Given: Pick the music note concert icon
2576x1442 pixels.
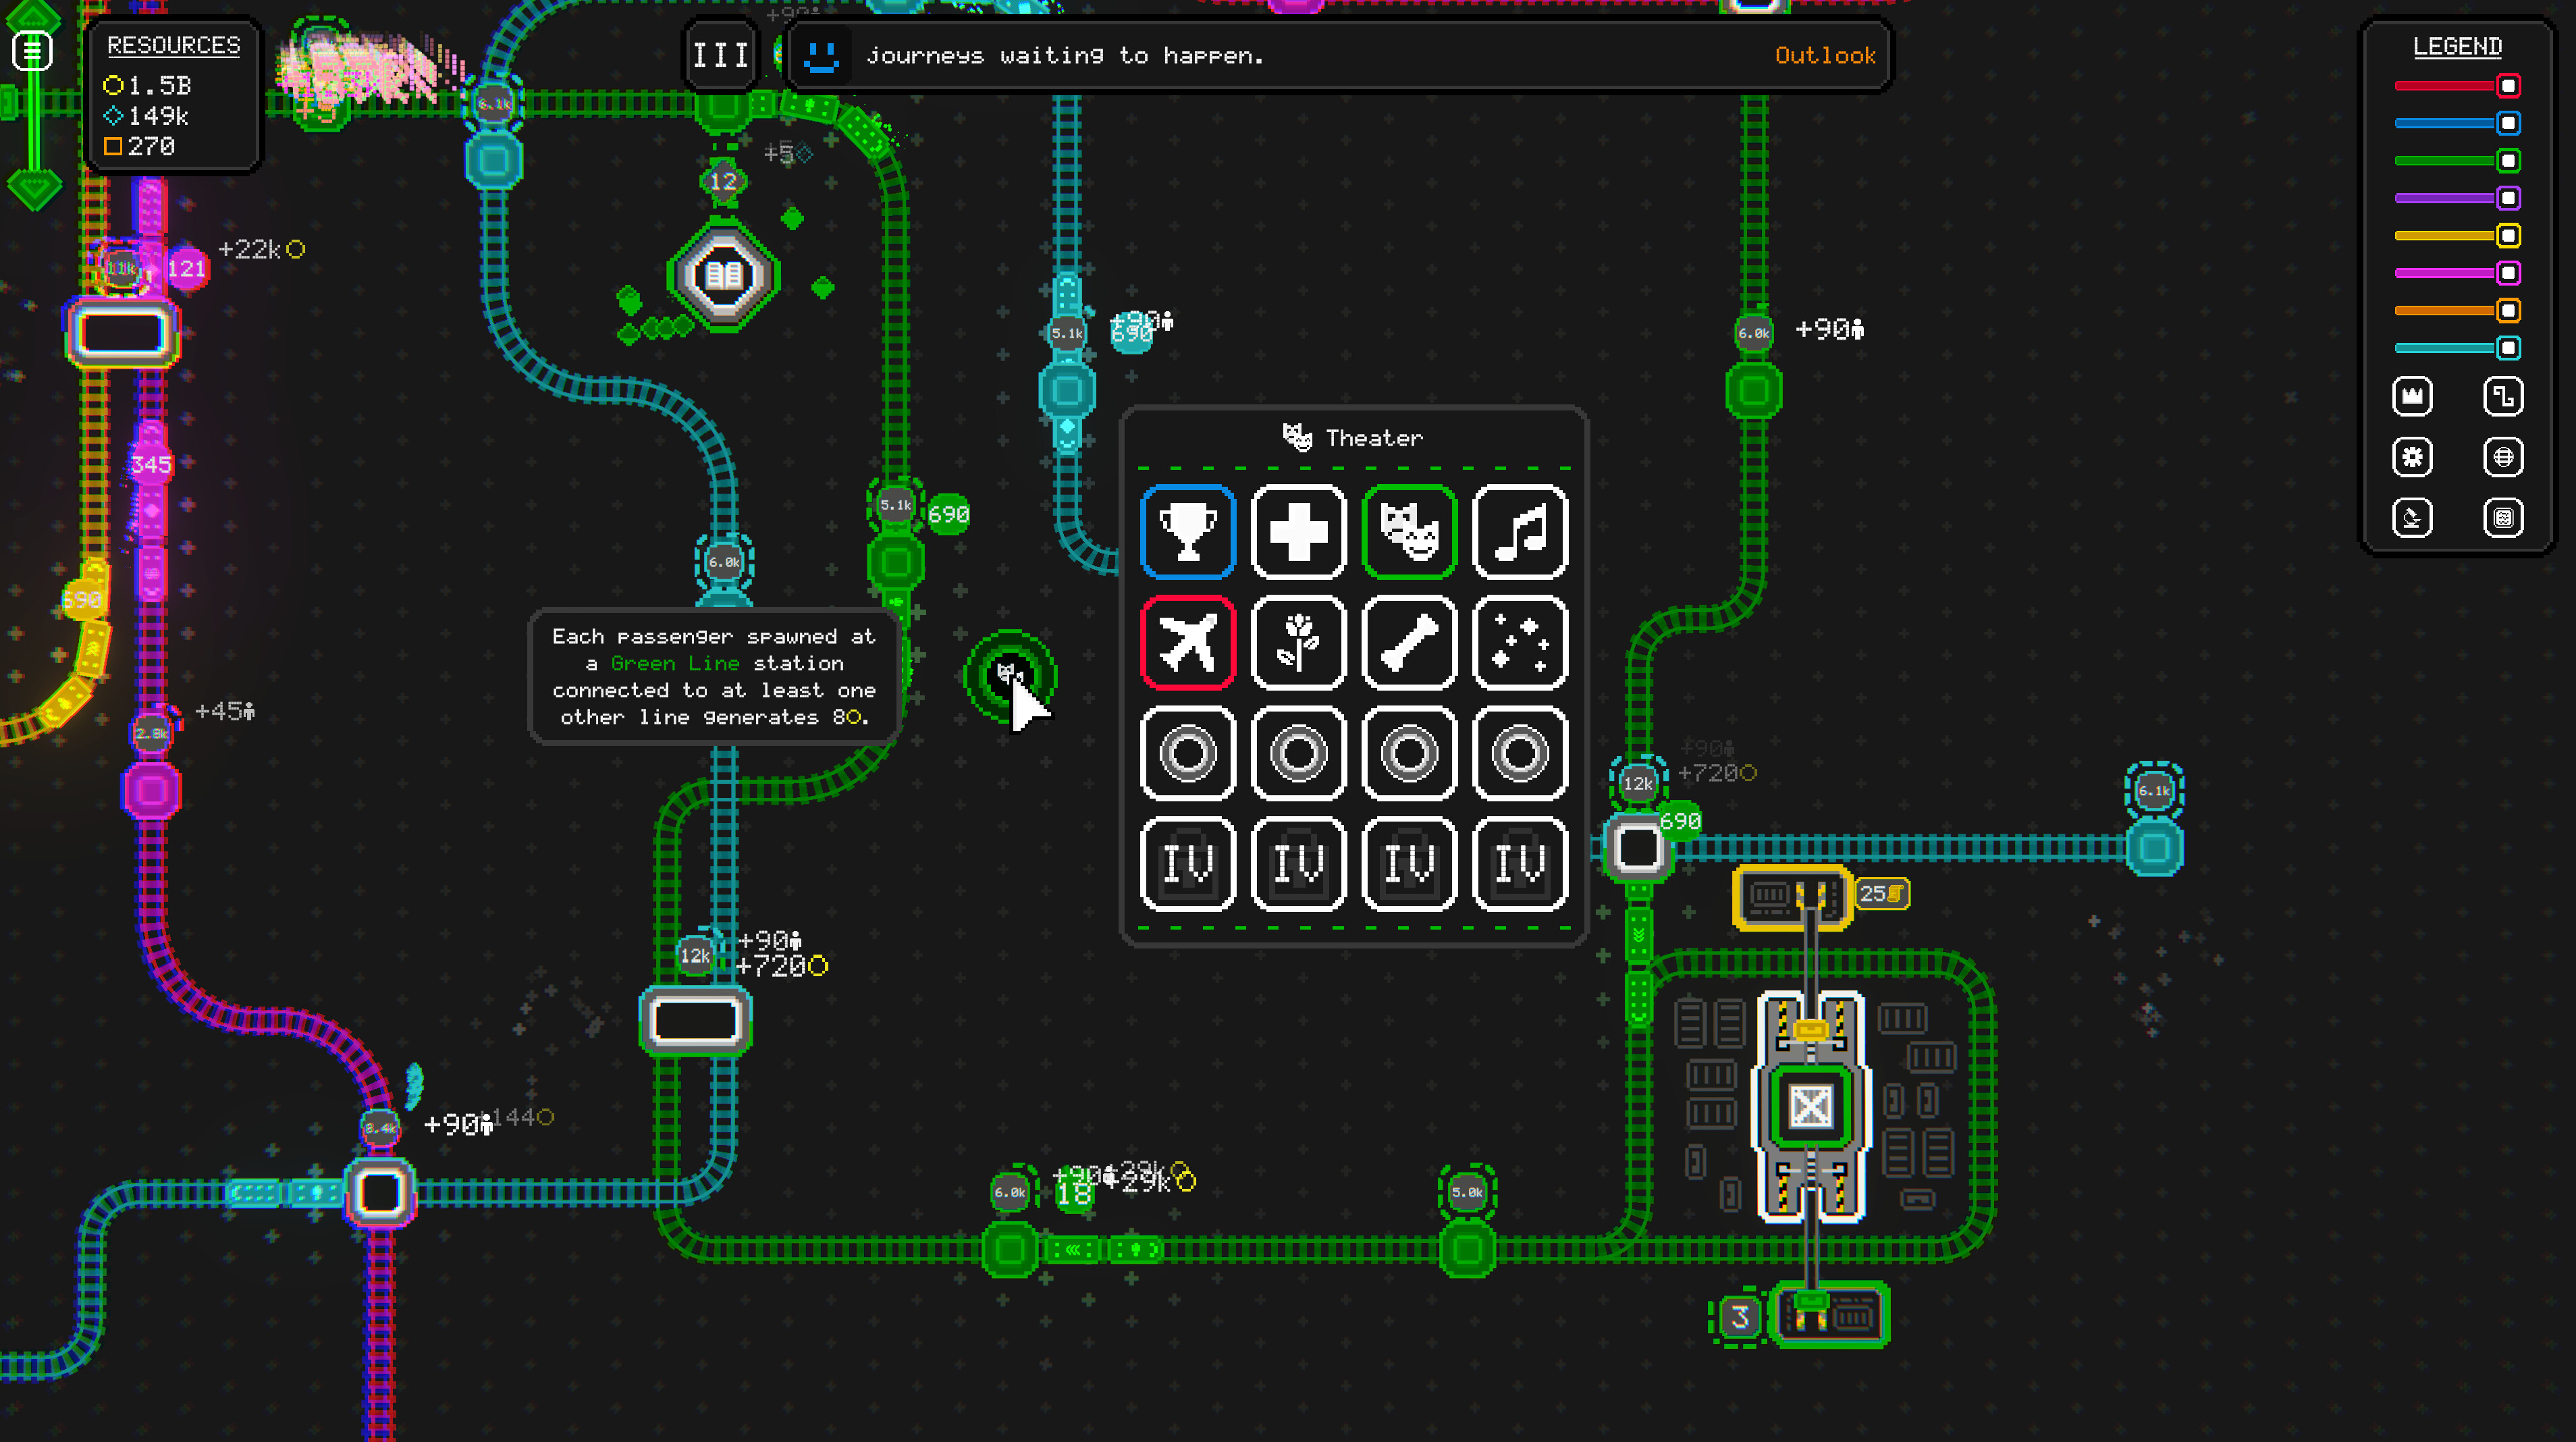Looking at the screenshot, I should [1520, 532].
